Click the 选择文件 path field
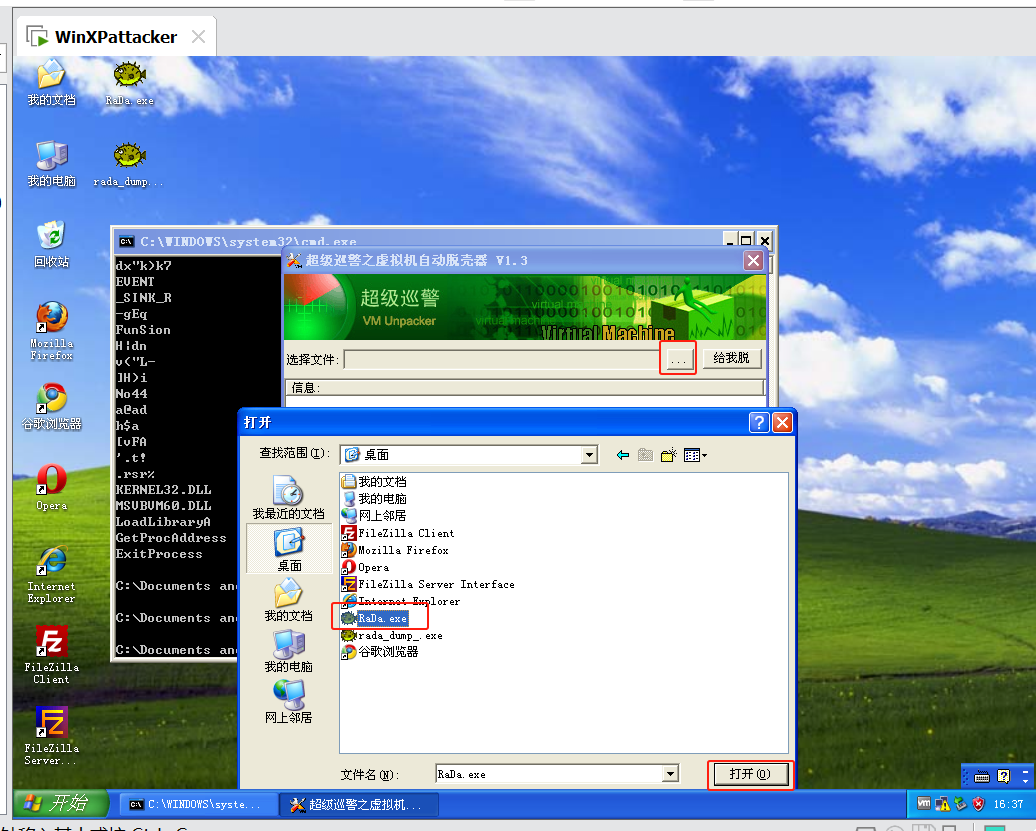This screenshot has width=1036, height=831. pyautogui.click(x=501, y=359)
